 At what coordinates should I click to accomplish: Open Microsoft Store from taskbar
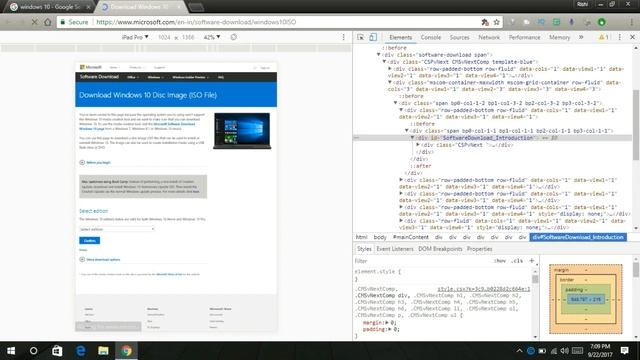[57, 351]
